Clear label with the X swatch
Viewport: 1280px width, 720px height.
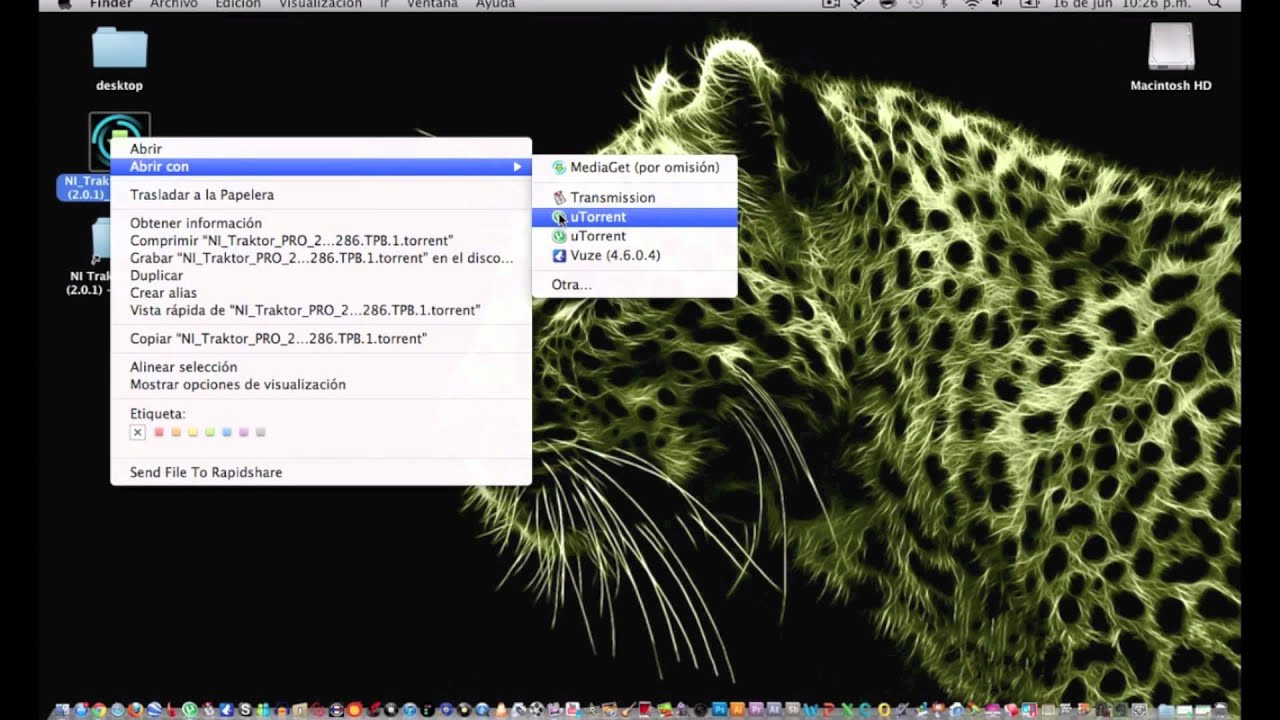[138, 432]
